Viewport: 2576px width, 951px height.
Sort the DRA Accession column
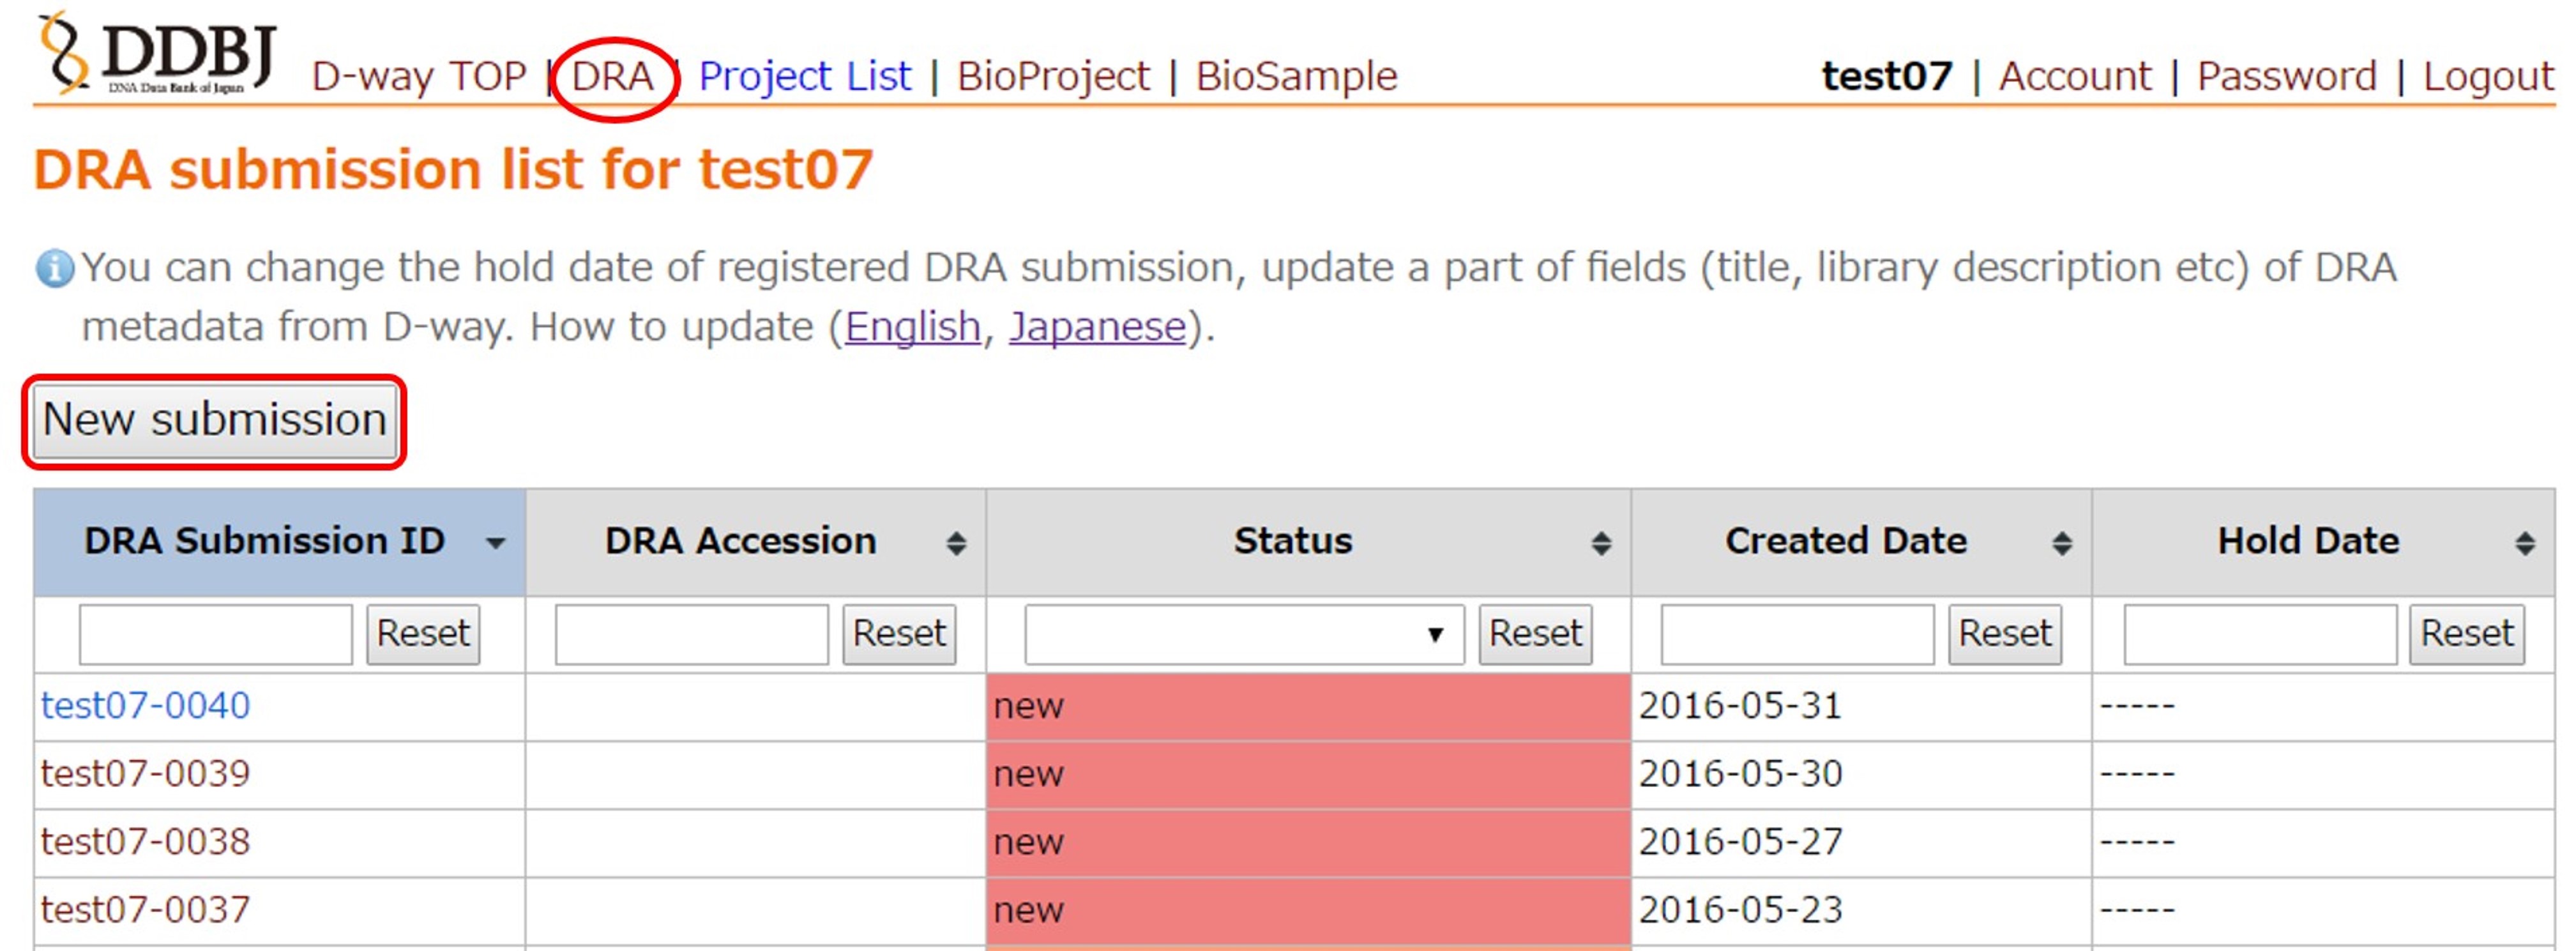coord(956,543)
